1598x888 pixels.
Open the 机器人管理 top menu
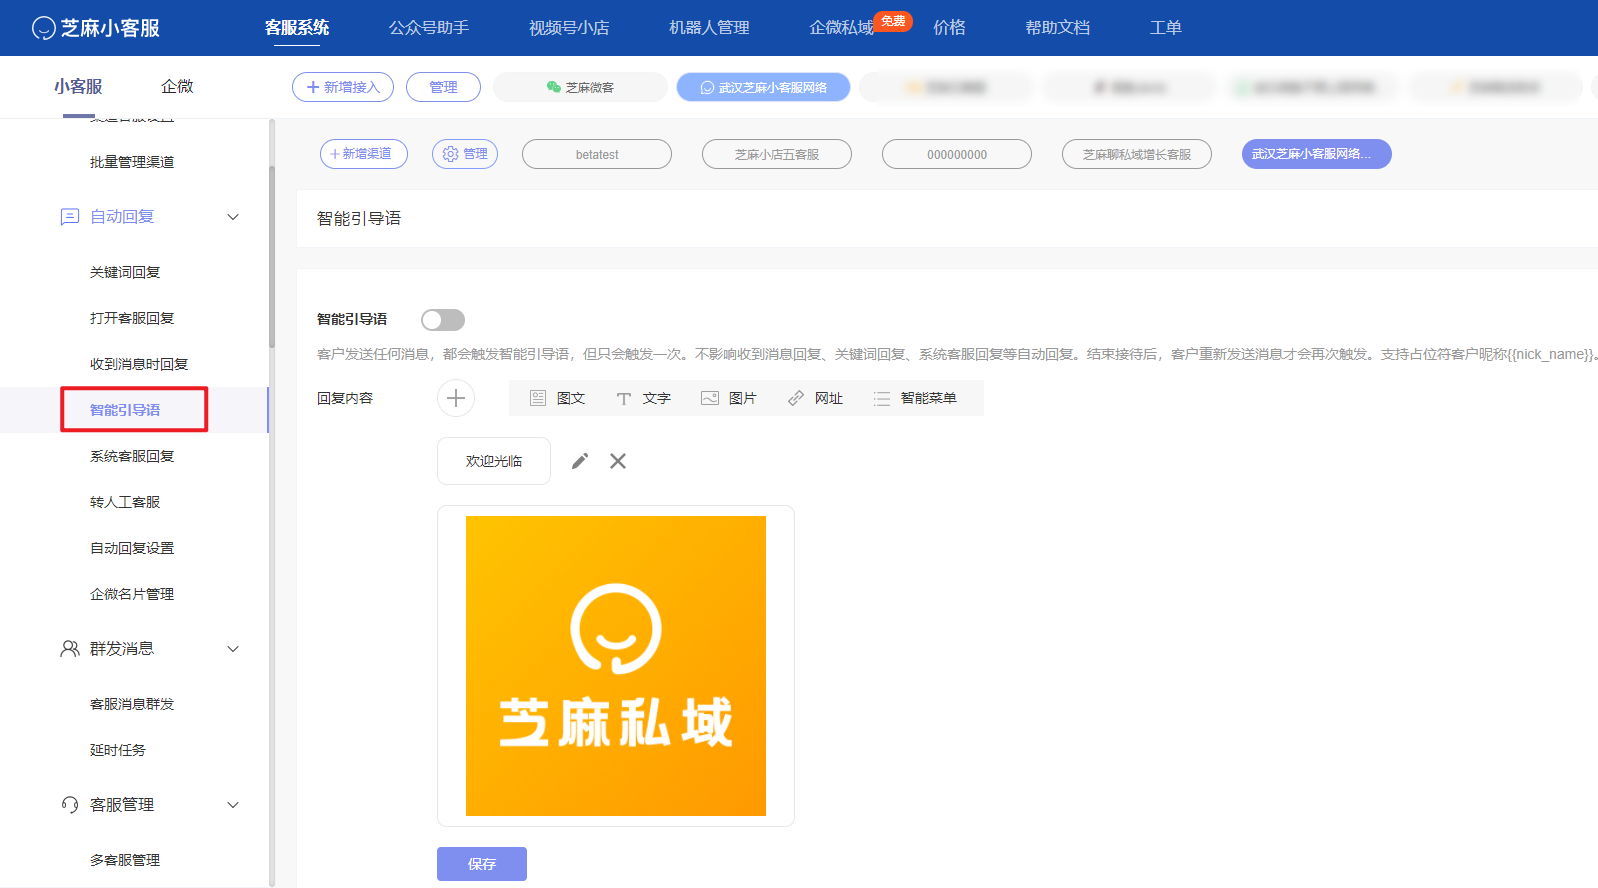tap(709, 28)
